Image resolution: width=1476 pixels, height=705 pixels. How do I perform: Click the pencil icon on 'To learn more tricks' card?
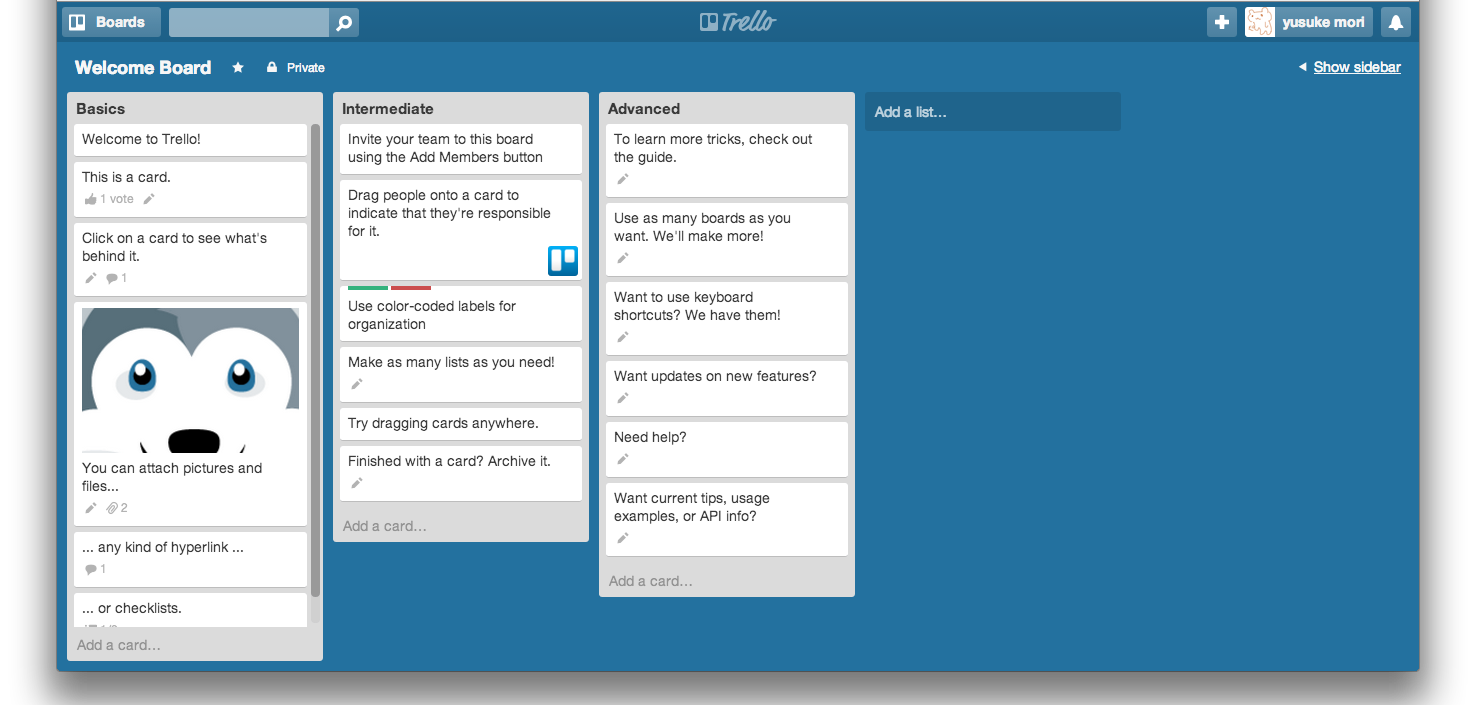click(x=623, y=179)
